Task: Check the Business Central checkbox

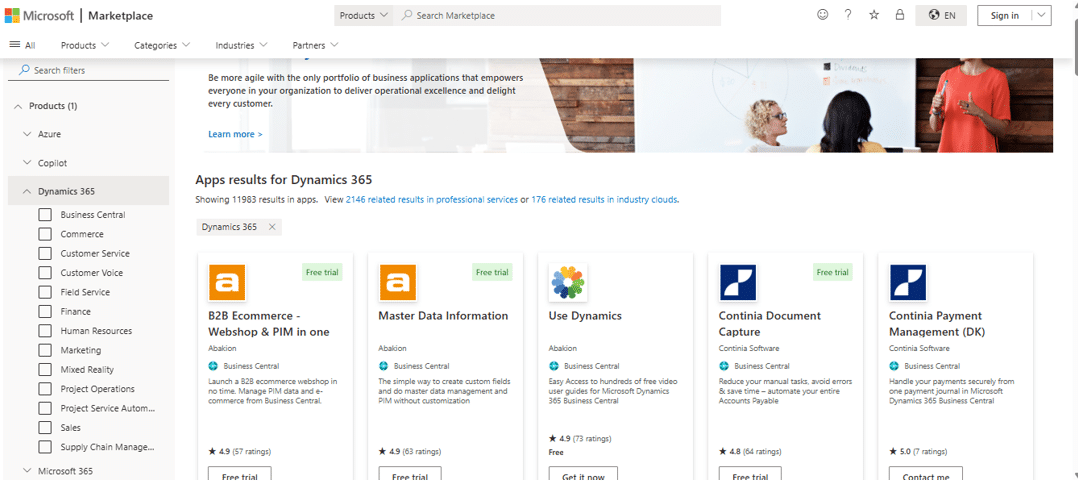Action: tap(45, 215)
